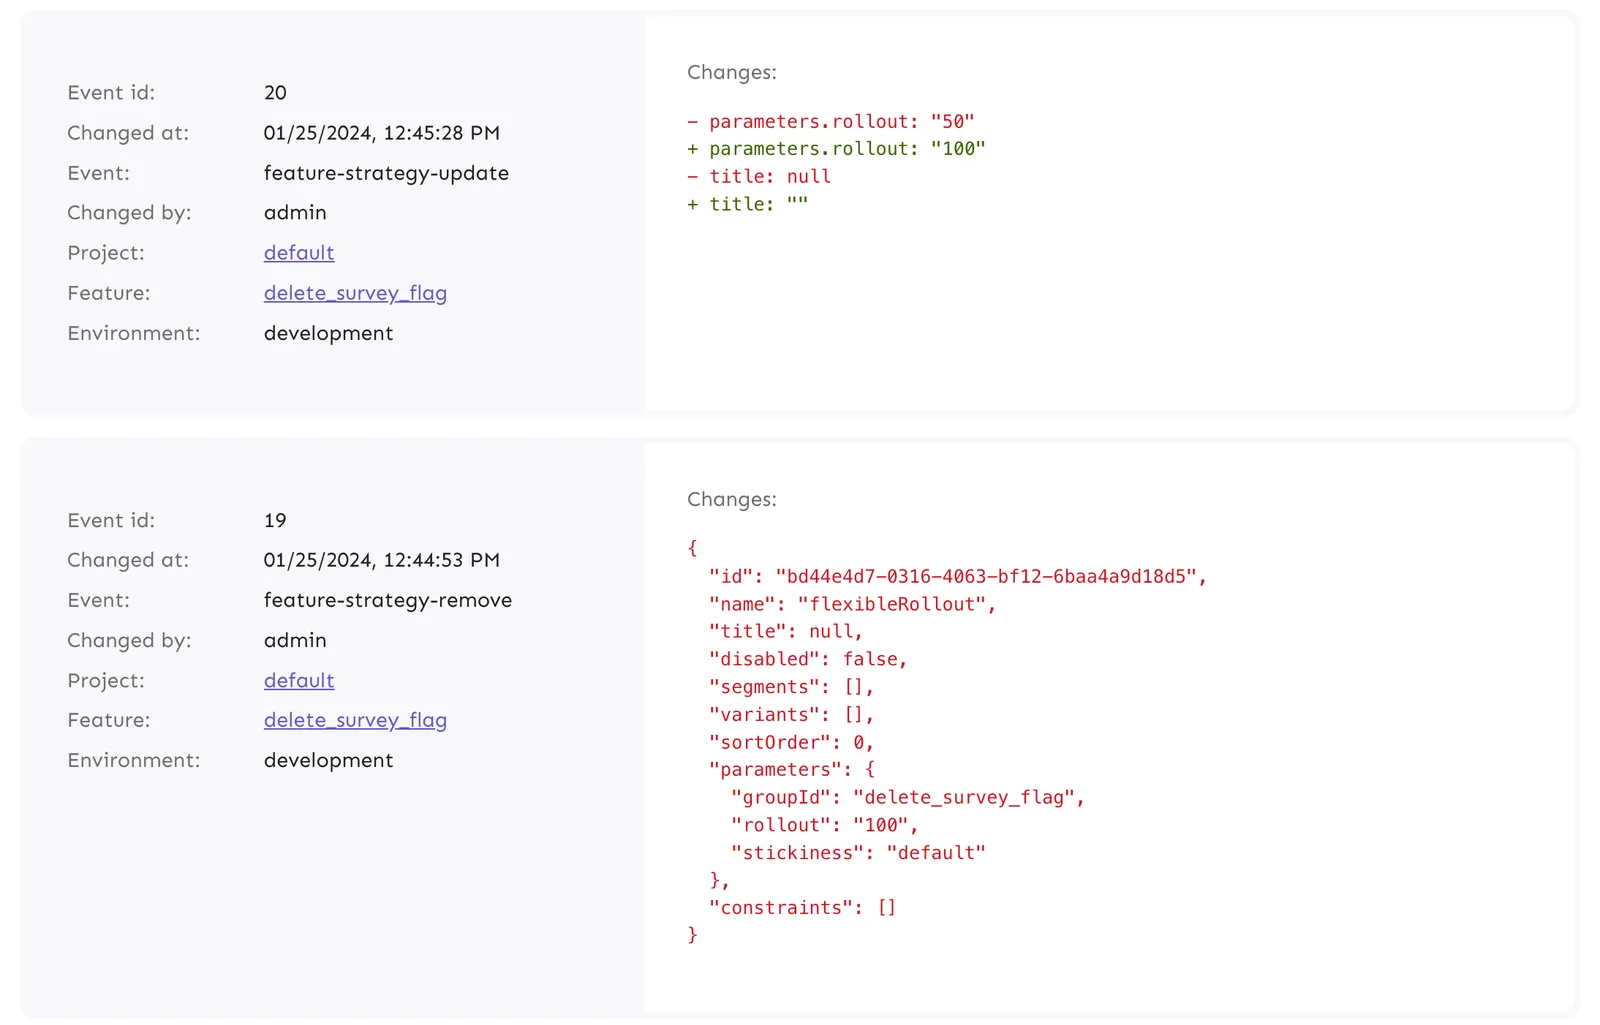Click the "rollout": "100" JSON line

pyautogui.click(x=824, y=825)
